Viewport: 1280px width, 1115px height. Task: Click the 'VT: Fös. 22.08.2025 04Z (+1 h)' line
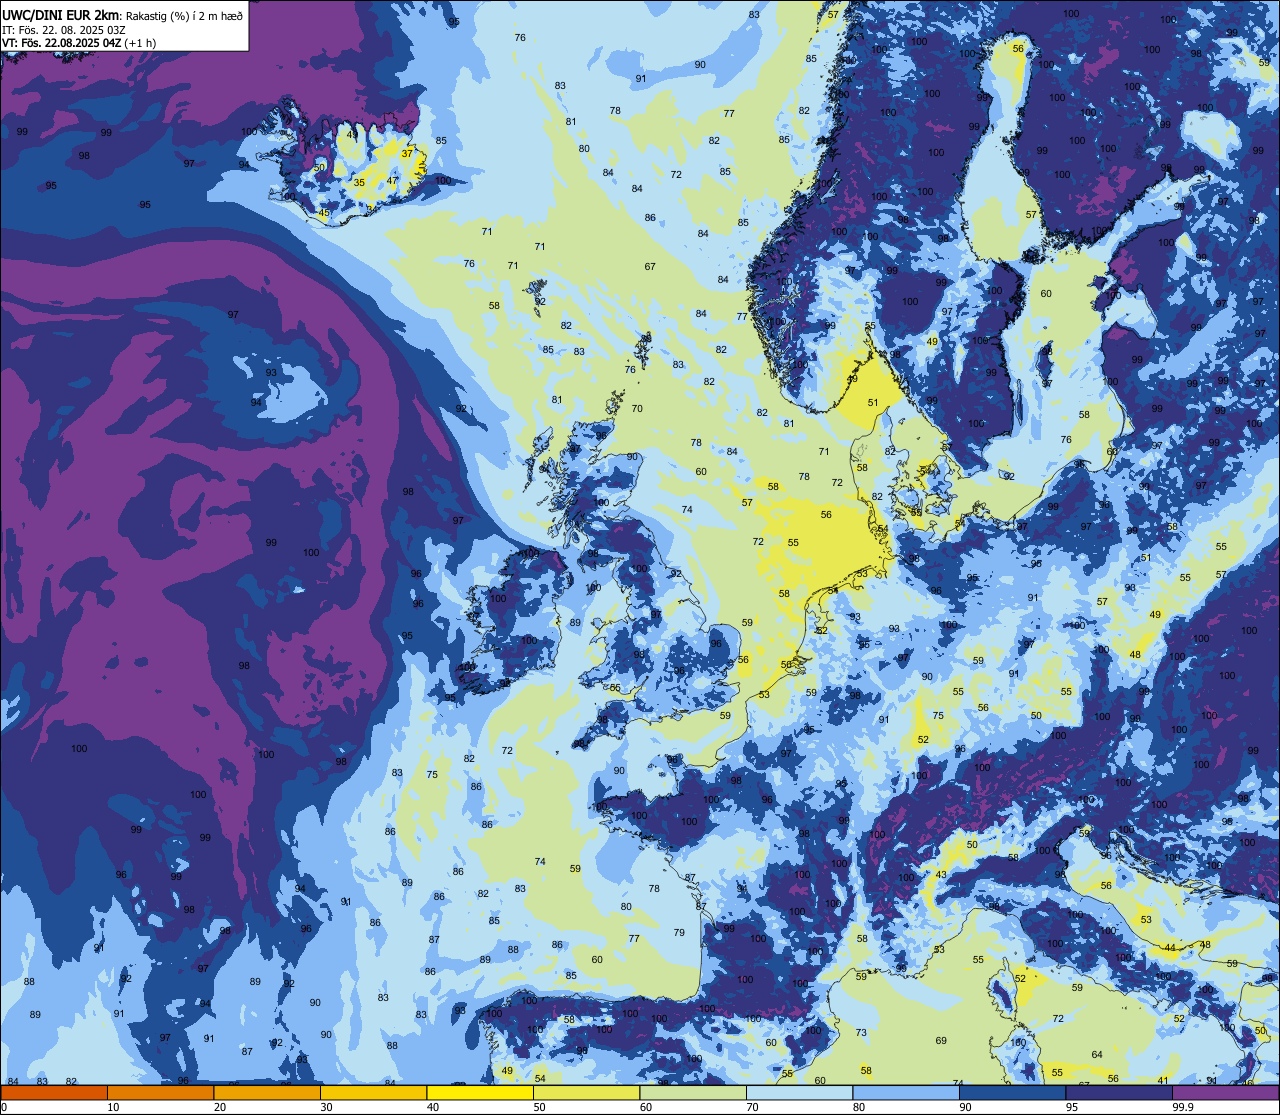[78, 43]
